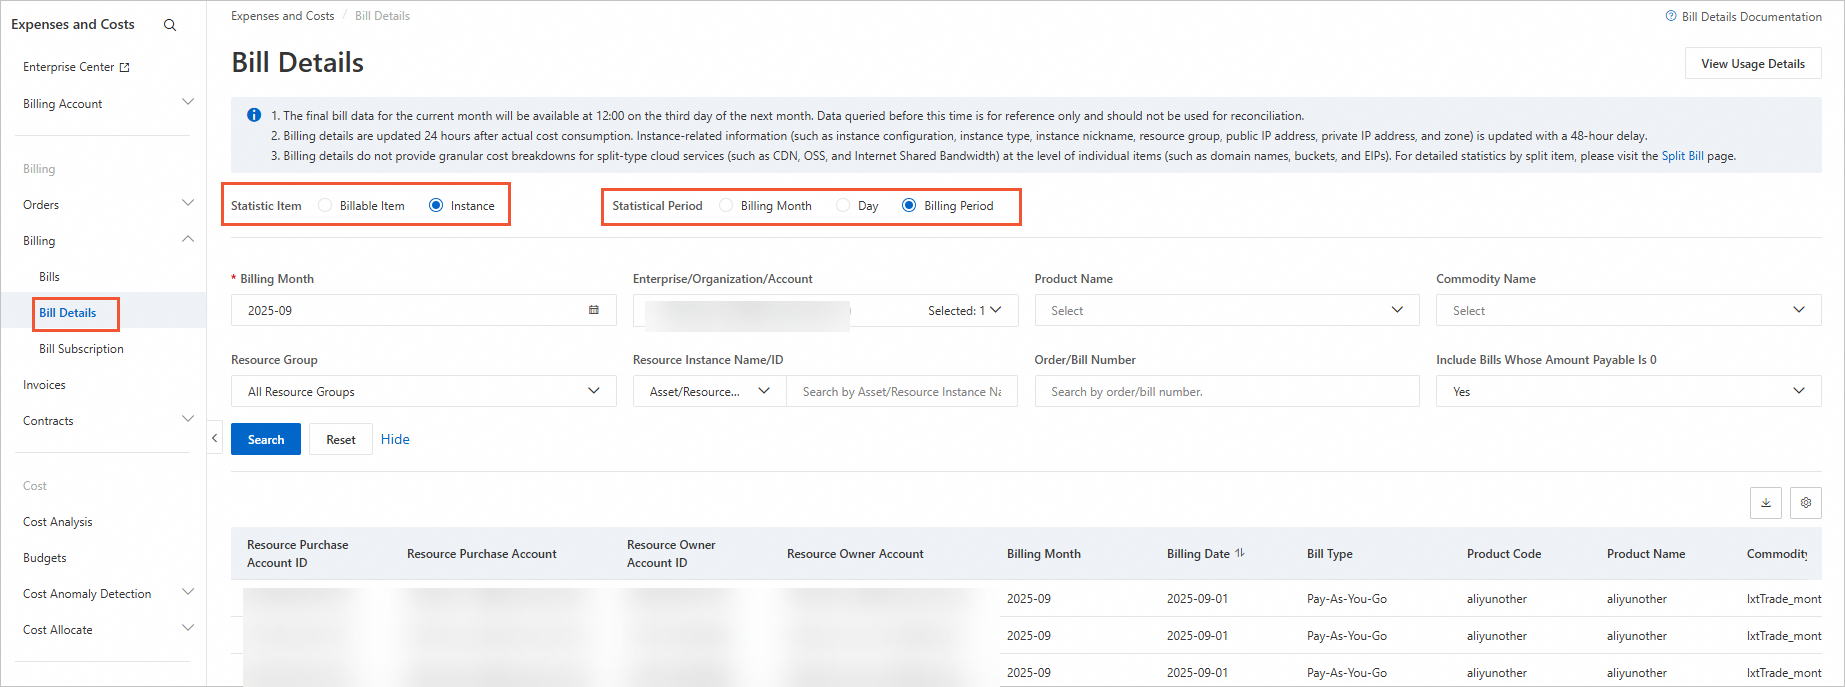Click the Resource Owner Account column header

pyautogui.click(x=855, y=553)
